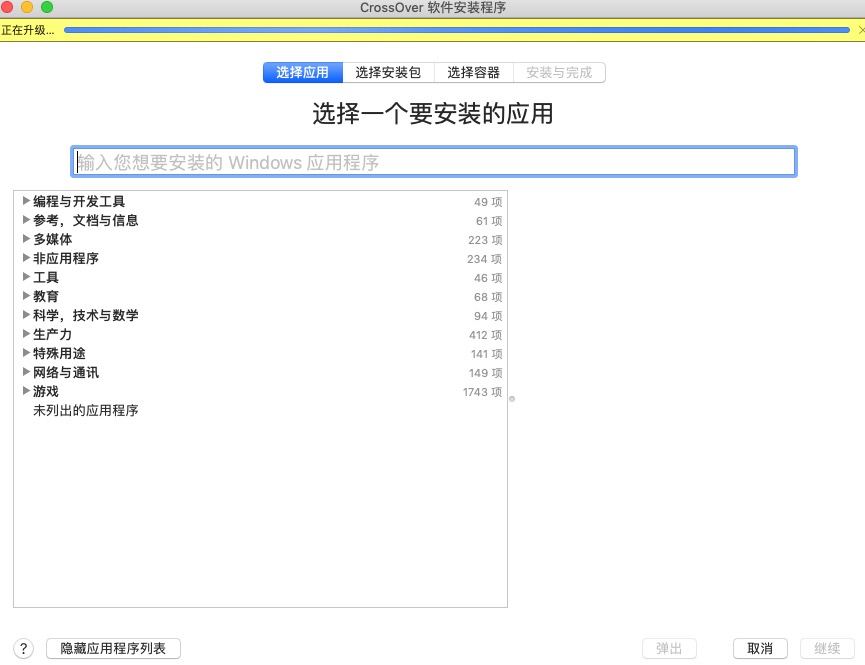This screenshot has height=665, width=865.
Task: Expand the 参考，文档与信息 category
Action: coord(26,220)
